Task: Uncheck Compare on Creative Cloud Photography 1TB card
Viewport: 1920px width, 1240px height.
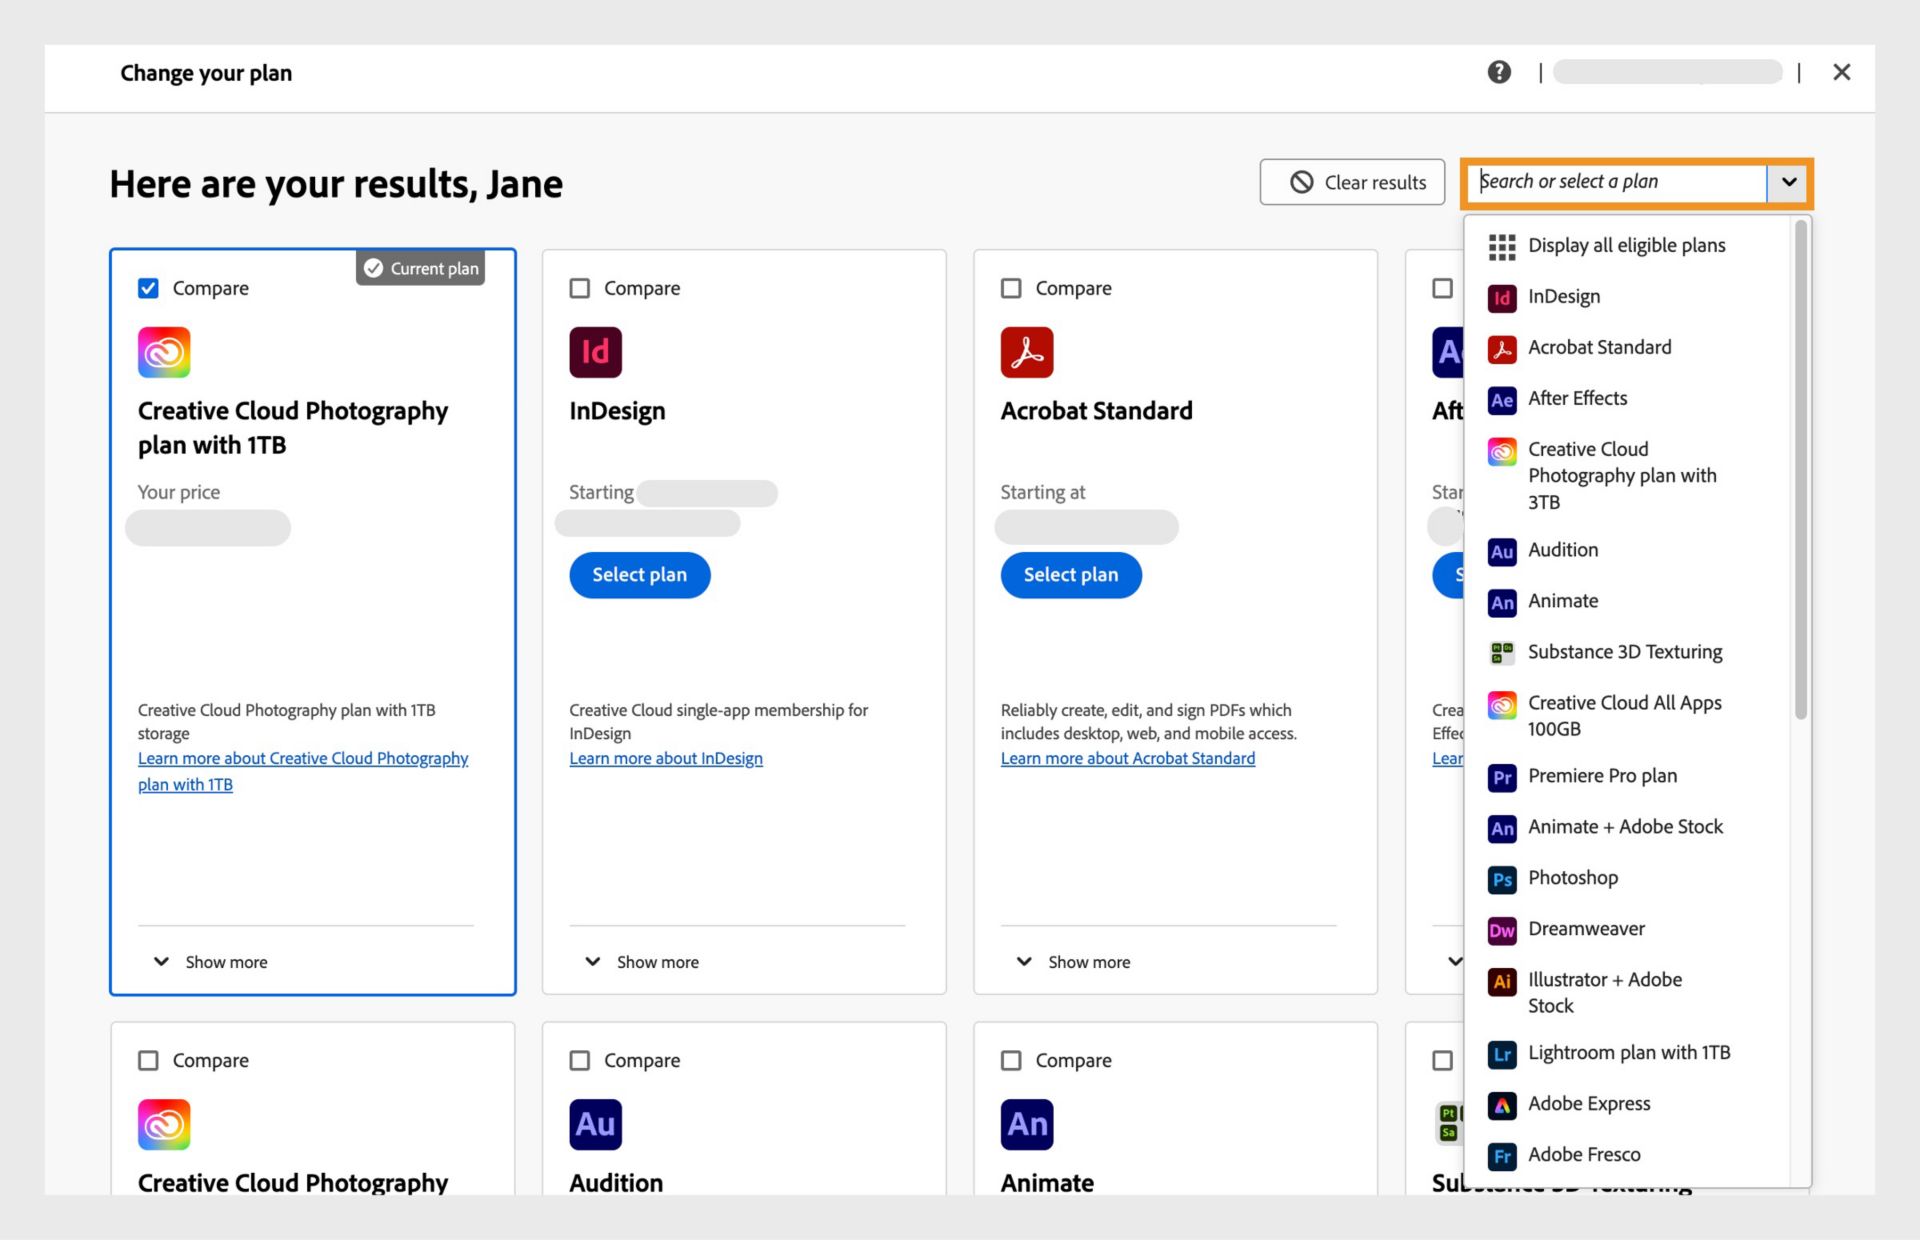Action: click(148, 288)
